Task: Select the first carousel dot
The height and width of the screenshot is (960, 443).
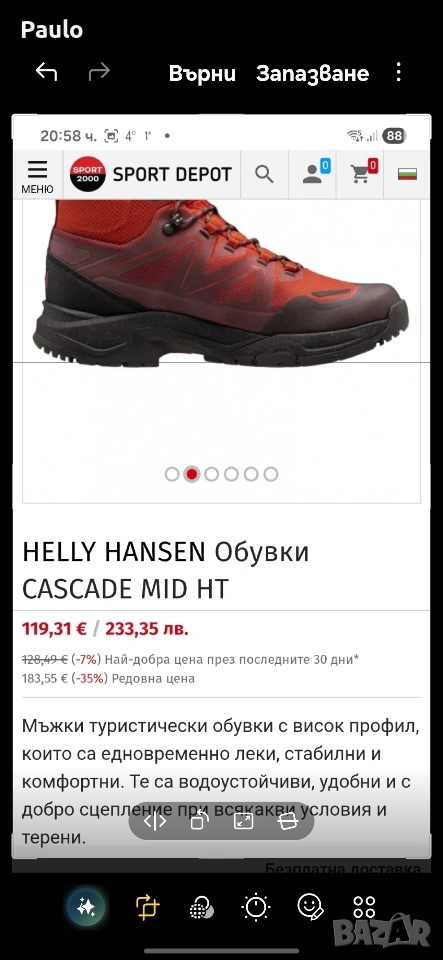Action: pyautogui.click(x=172, y=474)
